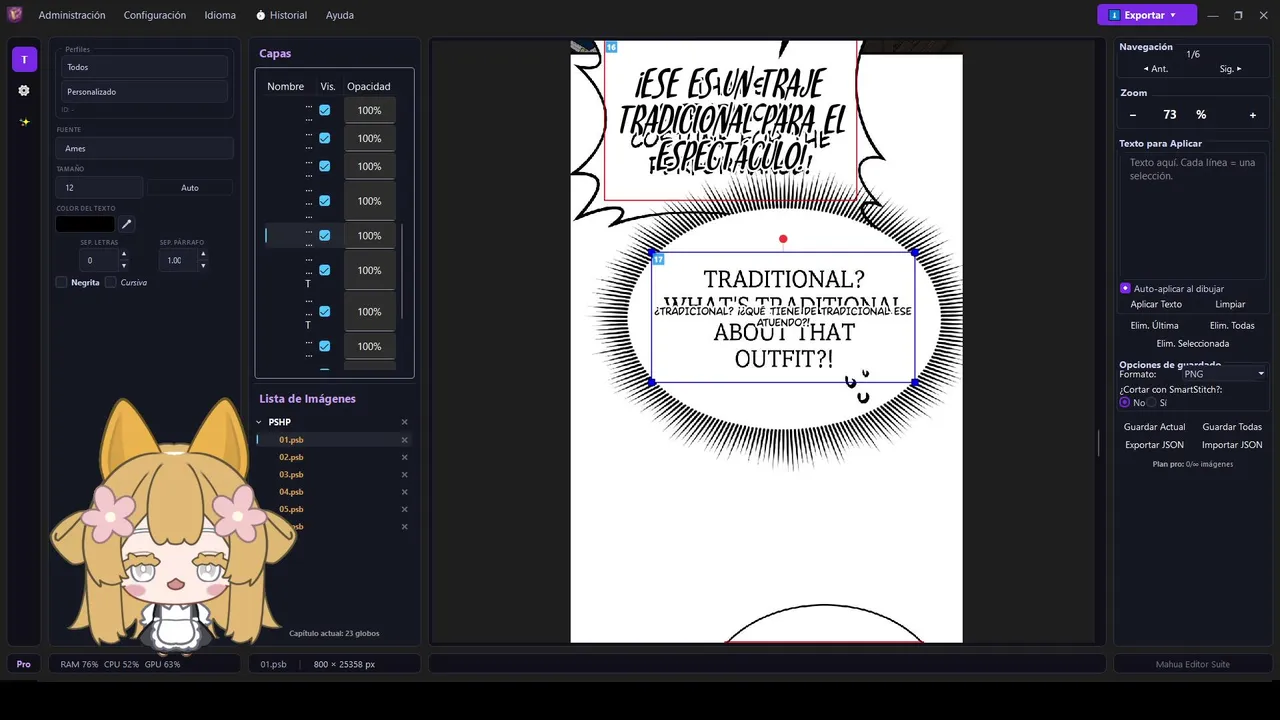1280x720 pixels.
Task: Toggle visibility of the first layer row
Action: [x=324, y=110]
